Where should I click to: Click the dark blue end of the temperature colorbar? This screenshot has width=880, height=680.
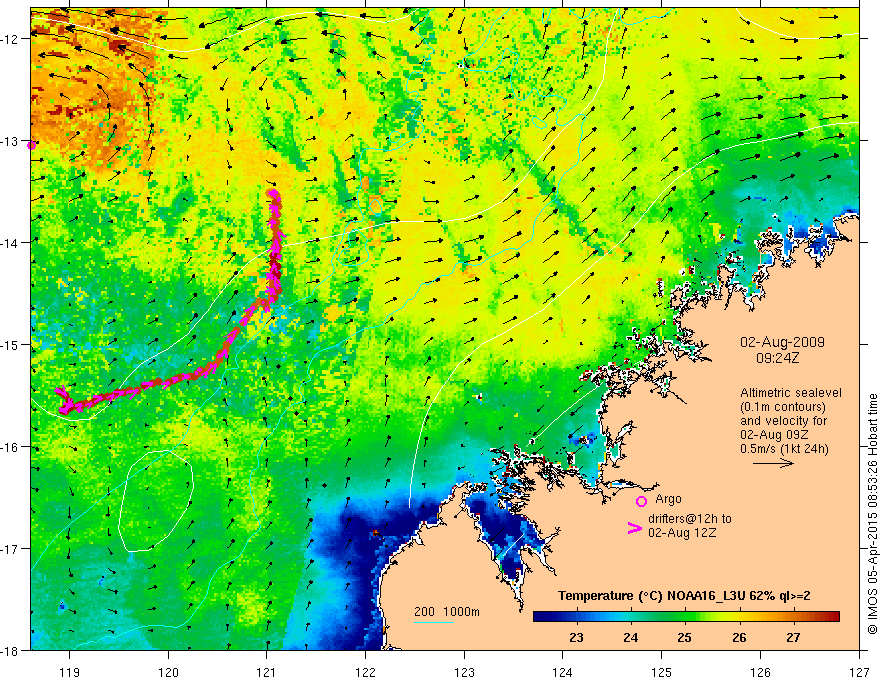(x=542, y=617)
